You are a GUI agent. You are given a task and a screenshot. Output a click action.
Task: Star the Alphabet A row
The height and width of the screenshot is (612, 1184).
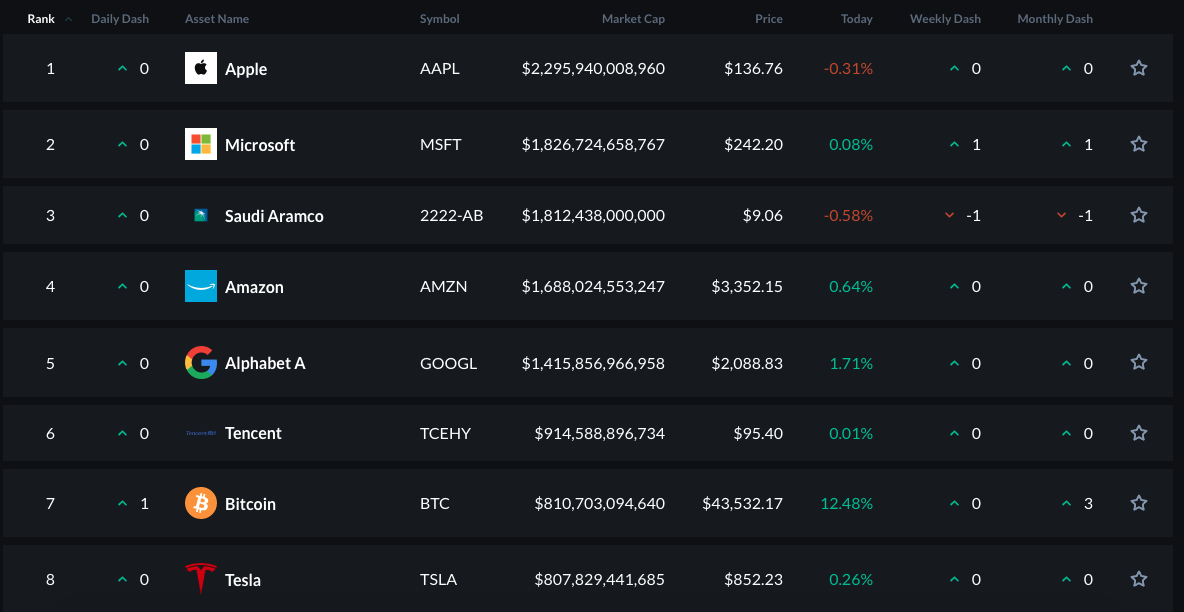(x=1139, y=362)
